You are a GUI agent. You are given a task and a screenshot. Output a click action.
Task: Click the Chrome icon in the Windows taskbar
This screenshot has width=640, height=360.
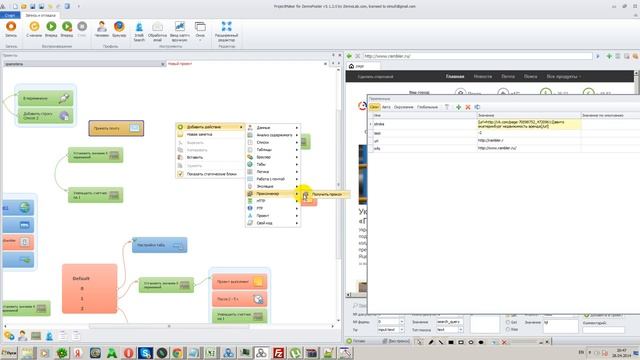coord(178,353)
